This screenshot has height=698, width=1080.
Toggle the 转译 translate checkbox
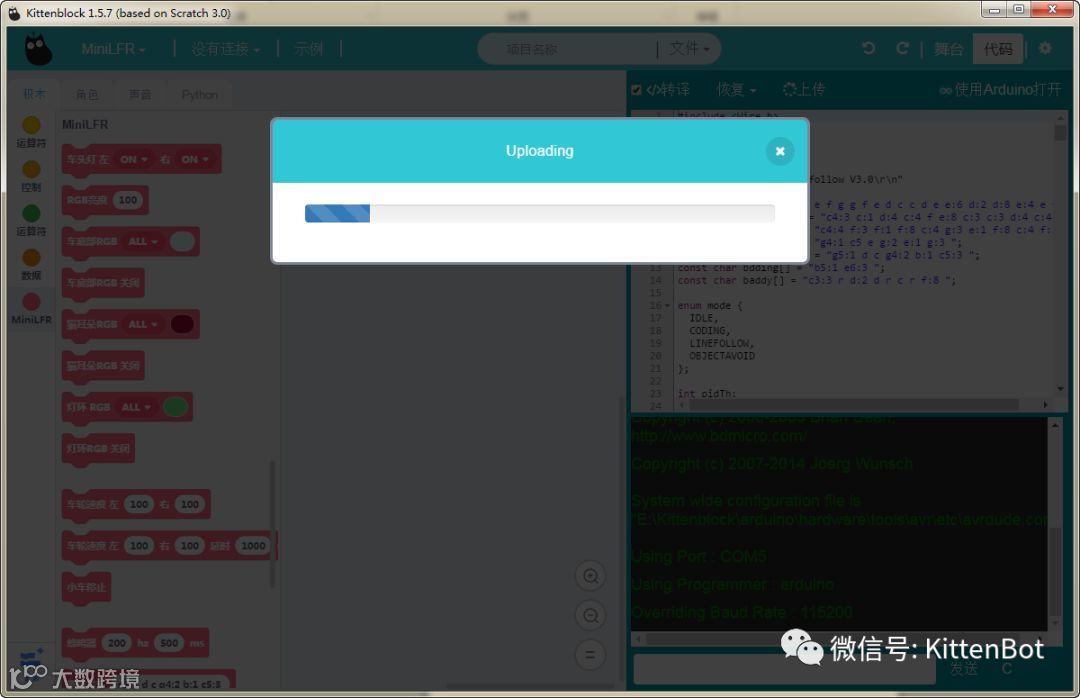(x=636, y=90)
